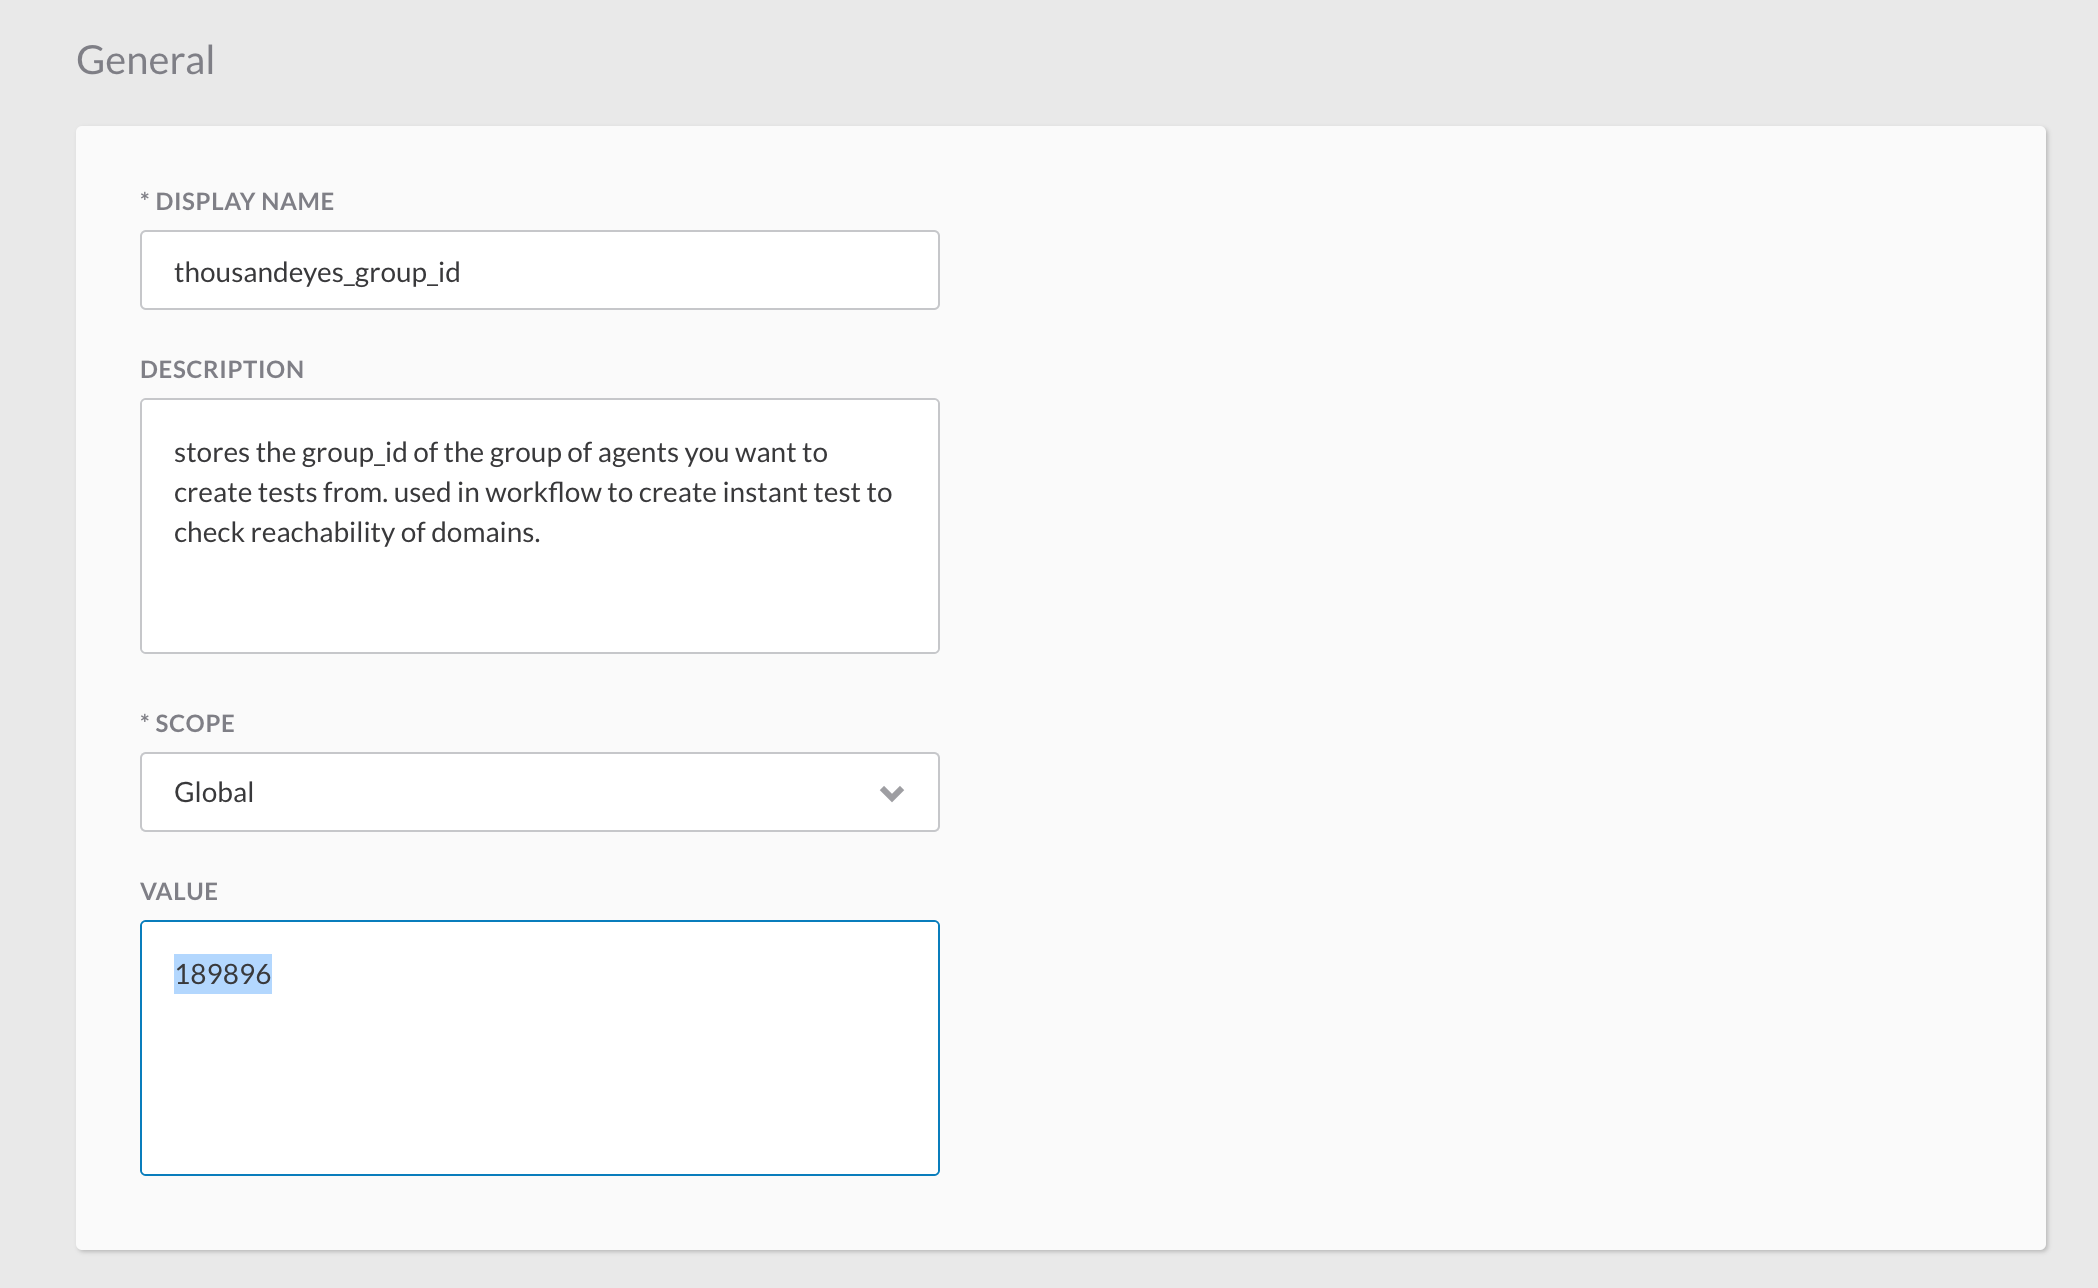Click the 'DESCRIPTION' field label
This screenshot has width=2098, height=1288.
pyautogui.click(x=222, y=369)
